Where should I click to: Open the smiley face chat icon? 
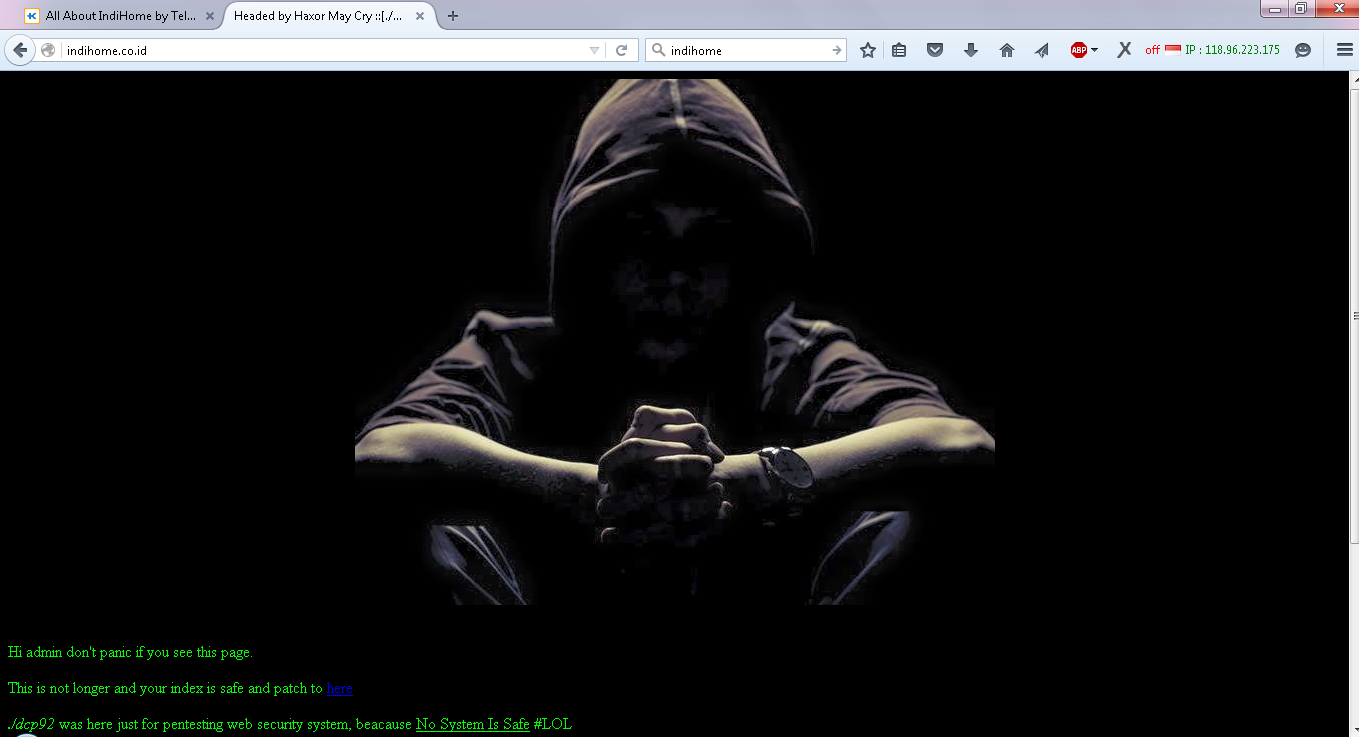(1302, 50)
